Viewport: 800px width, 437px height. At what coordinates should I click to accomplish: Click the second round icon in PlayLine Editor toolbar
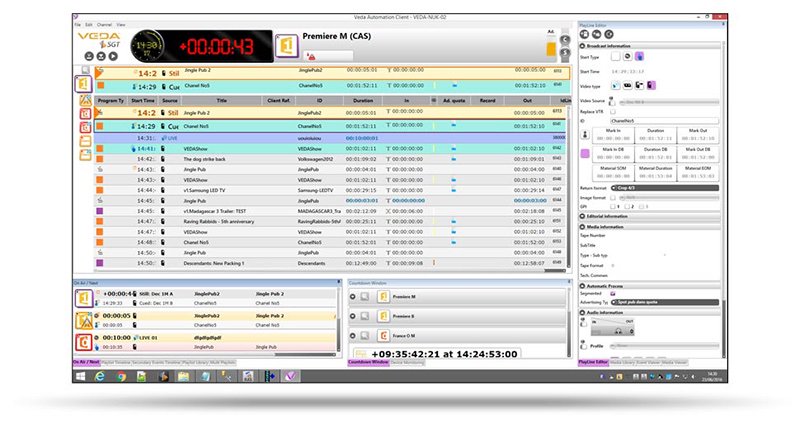pos(596,34)
